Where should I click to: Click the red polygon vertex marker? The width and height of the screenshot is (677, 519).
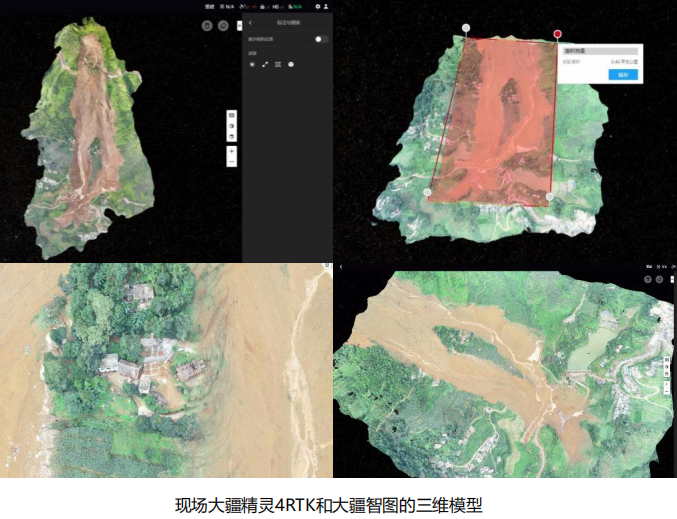(x=558, y=34)
